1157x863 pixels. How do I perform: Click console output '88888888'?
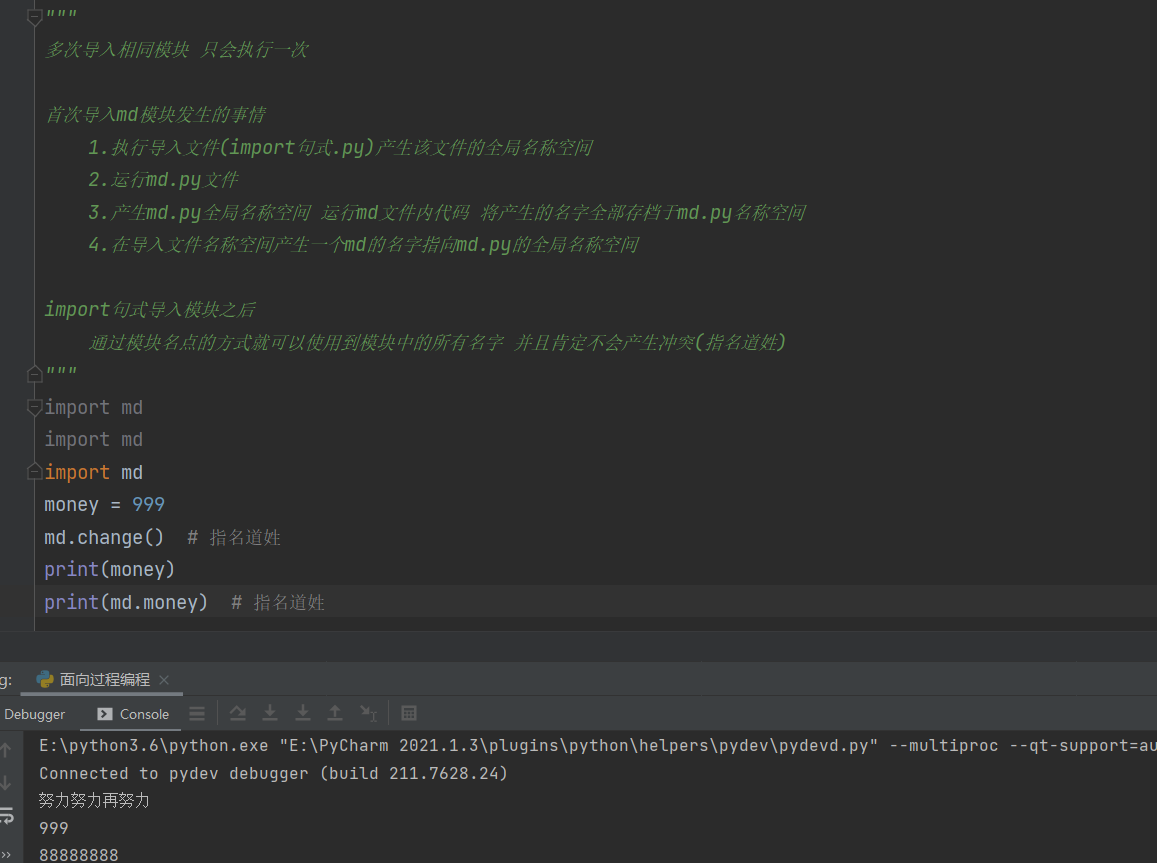pos(79,855)
